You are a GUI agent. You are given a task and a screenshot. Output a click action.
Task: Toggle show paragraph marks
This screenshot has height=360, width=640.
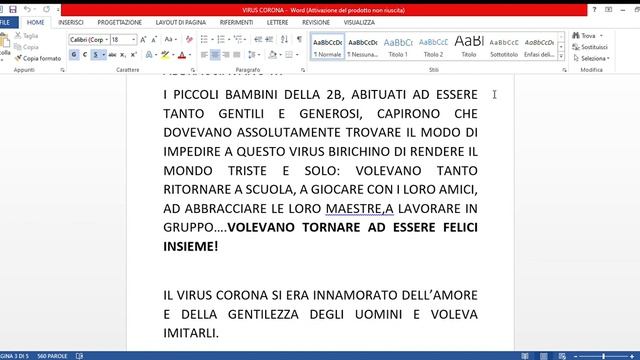tap(299, 40)
